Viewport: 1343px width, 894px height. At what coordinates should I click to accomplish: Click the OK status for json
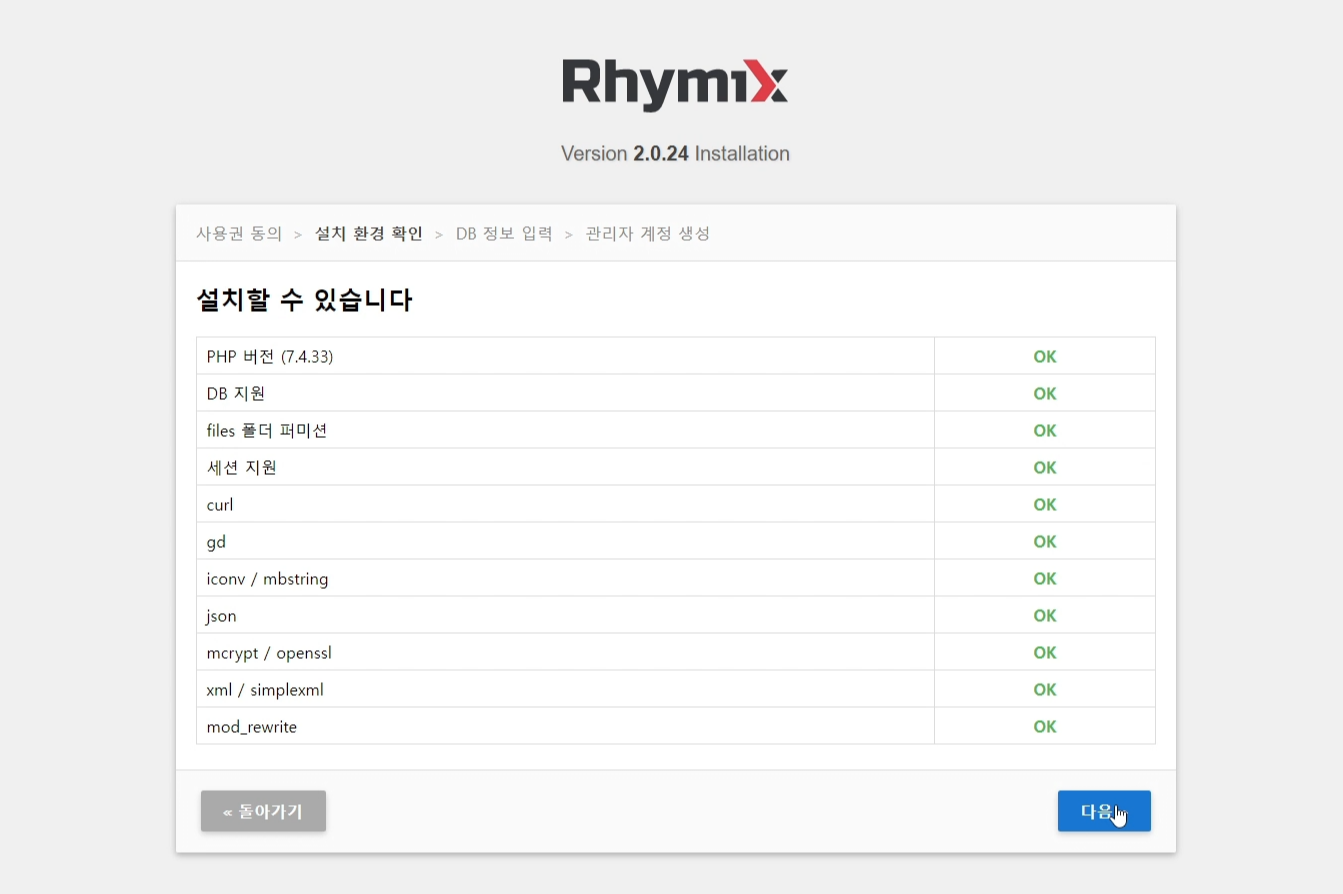click(1045, 616)
